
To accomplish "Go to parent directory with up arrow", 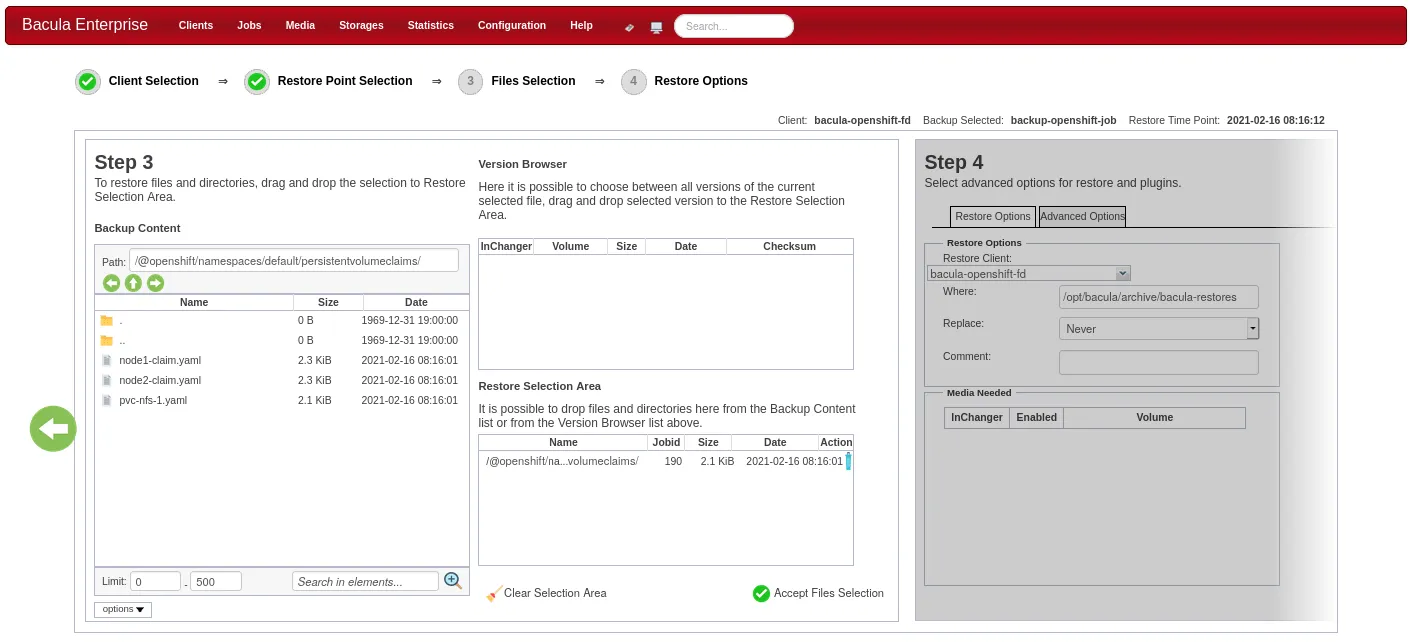I will pyautogui.click(x=133, y=283).
